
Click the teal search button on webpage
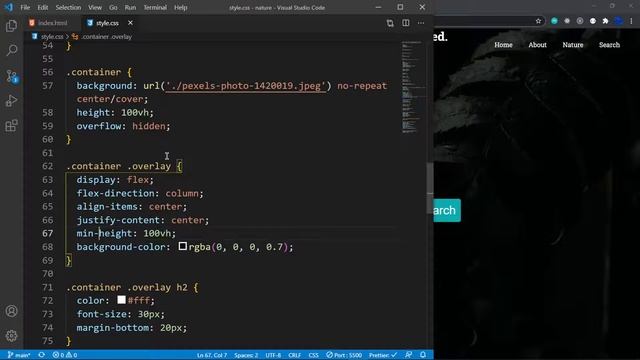(447, 210)
